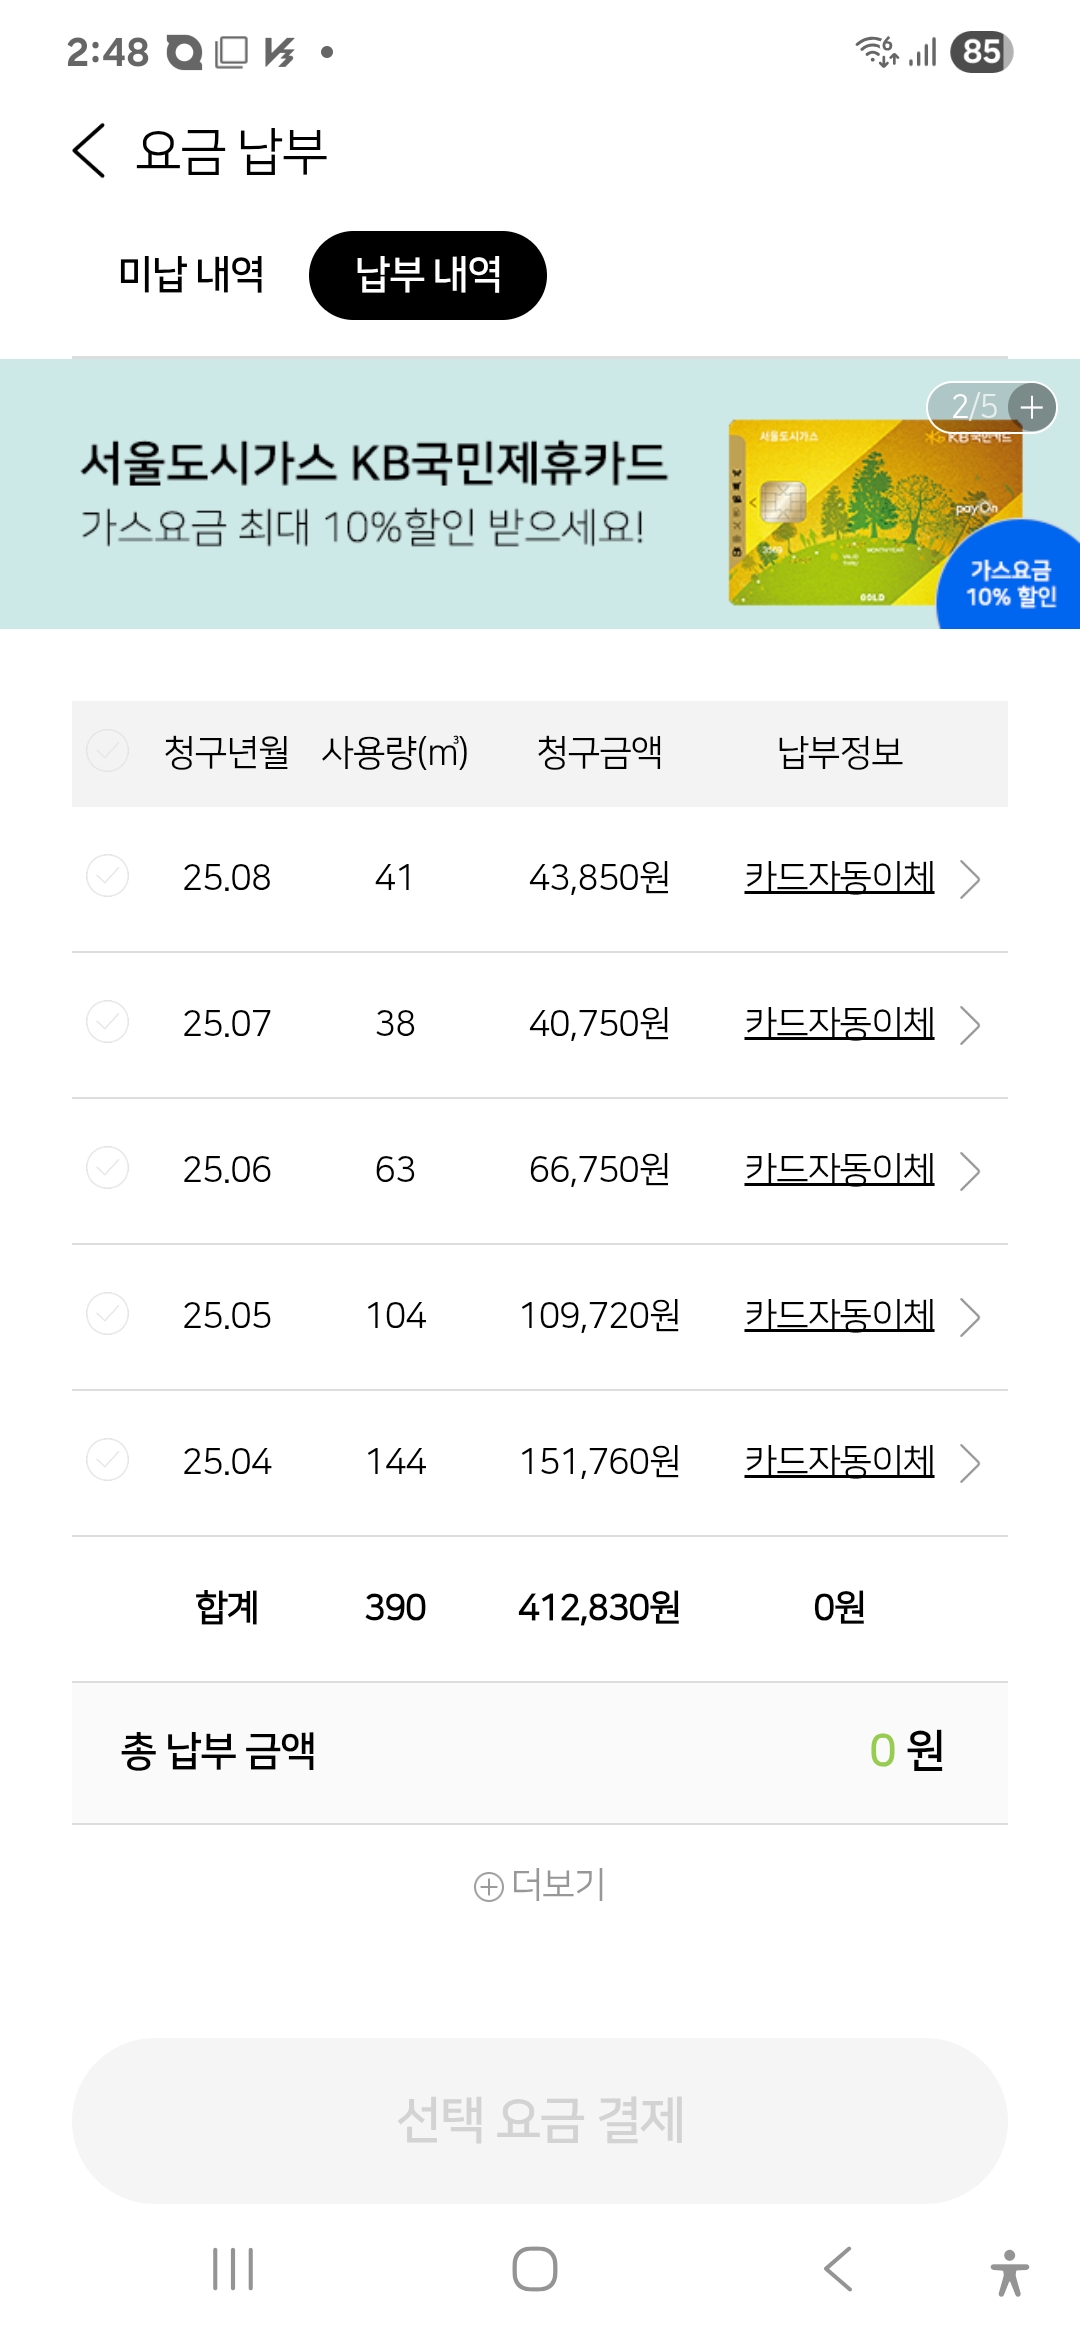Open the accessibility shortcut icon

coord(1009,2272)
